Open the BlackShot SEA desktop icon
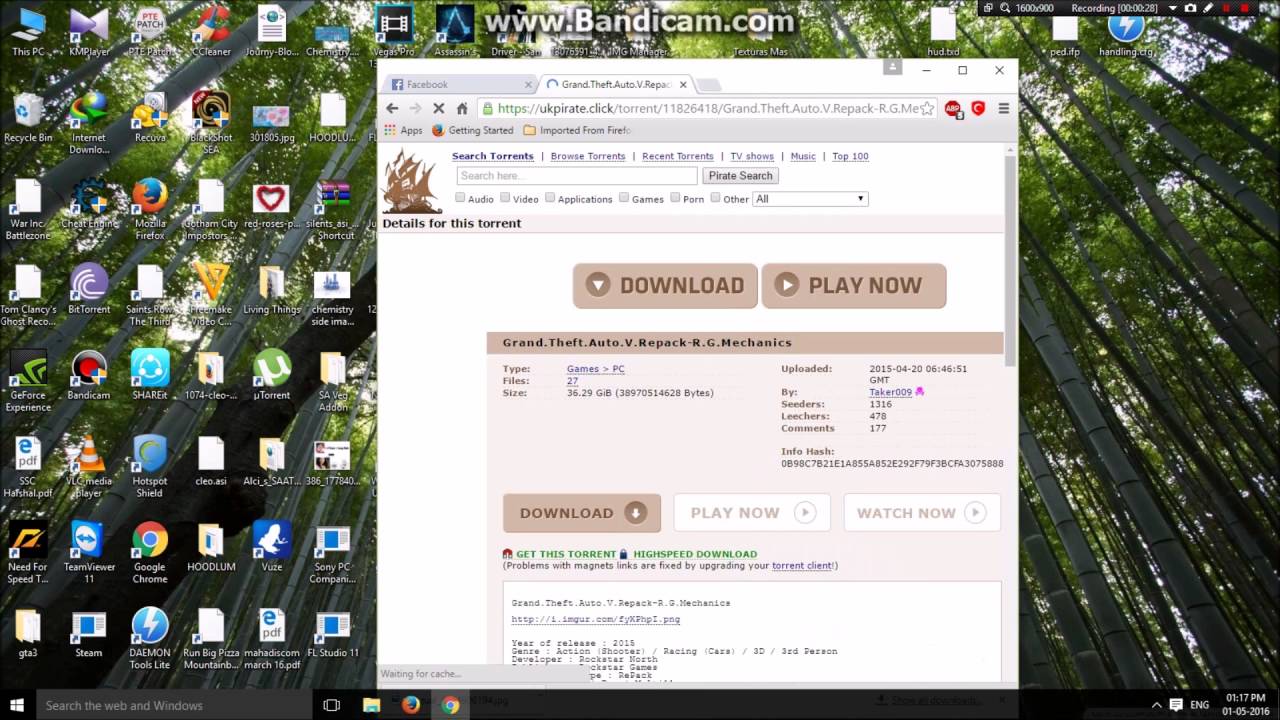Image resolution: width=1280 pixels, height=720 pixels. click(211, 123)
